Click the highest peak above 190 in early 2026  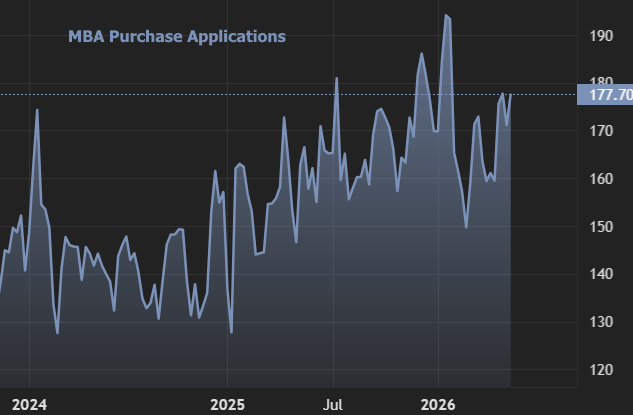click(446, 15)
